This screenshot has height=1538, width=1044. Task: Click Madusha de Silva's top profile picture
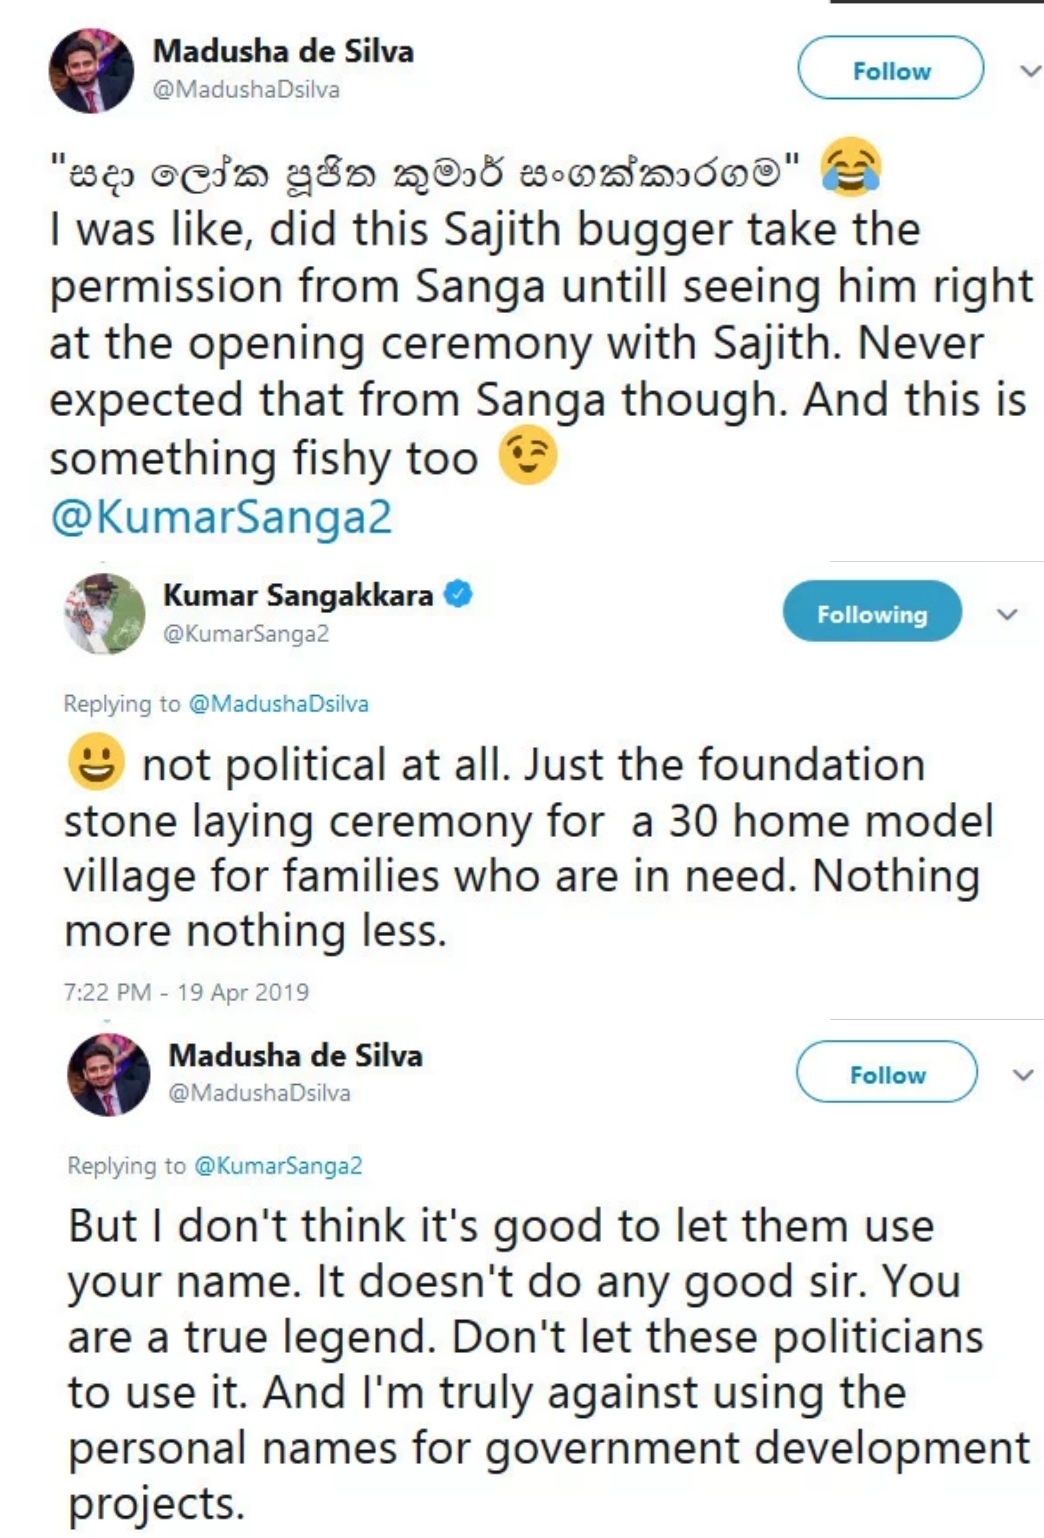91,71
